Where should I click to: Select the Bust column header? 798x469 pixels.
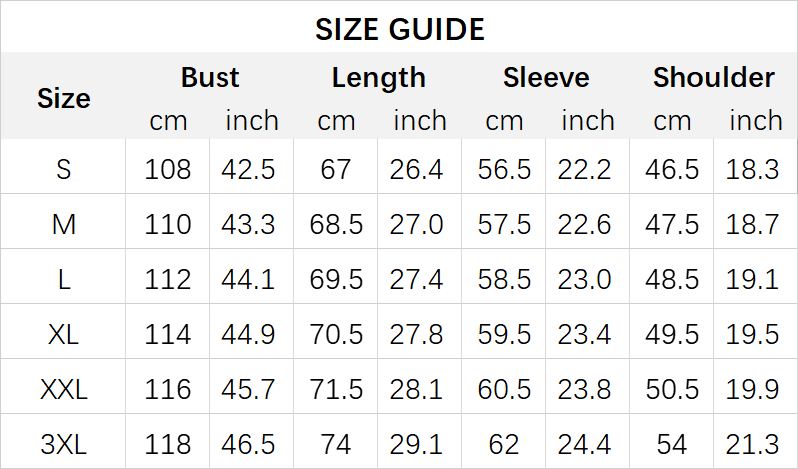click(x=210, y=78)
